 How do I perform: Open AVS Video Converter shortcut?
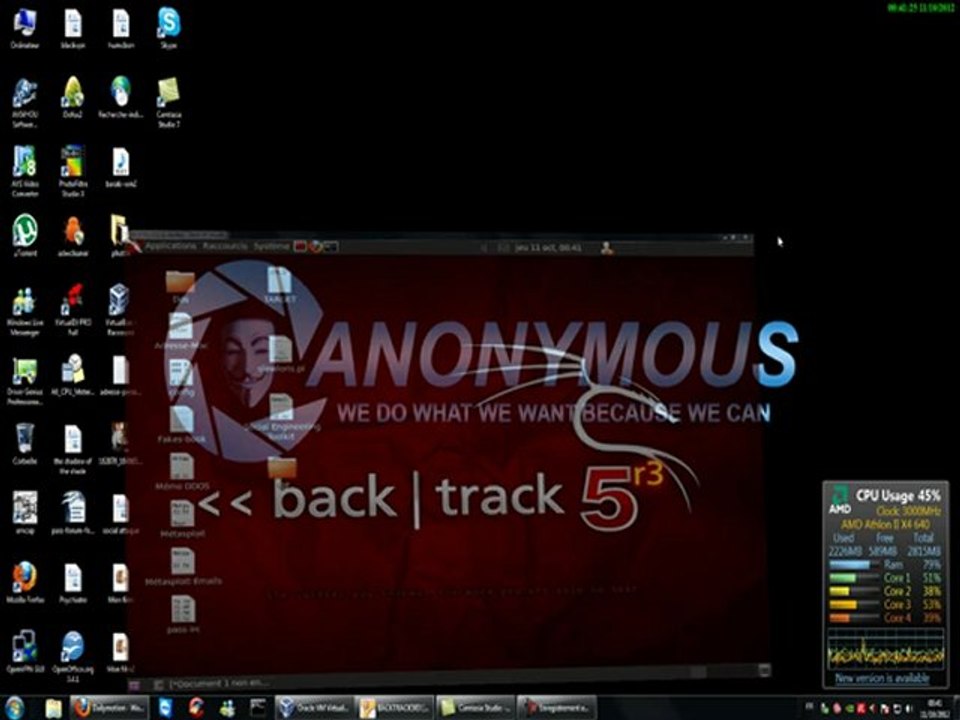click(x=24, y=163)
